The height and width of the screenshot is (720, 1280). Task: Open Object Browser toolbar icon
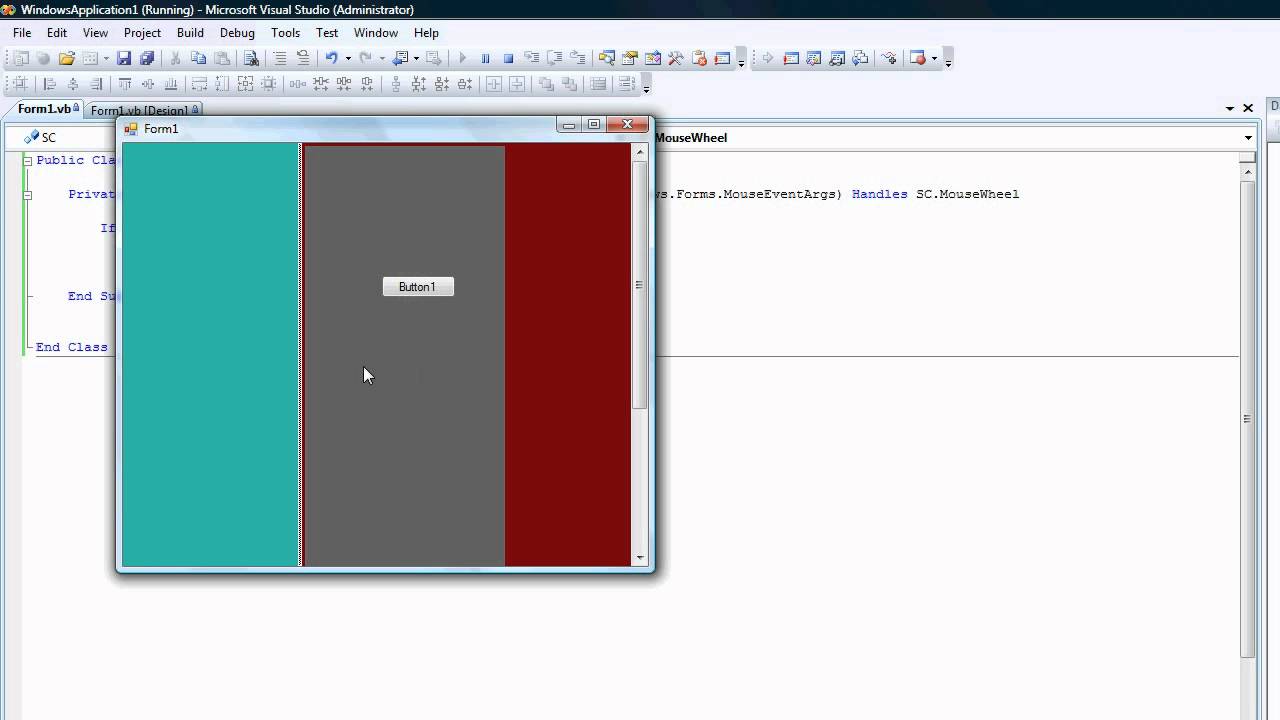pyautogui.click(x=653, y=59)
